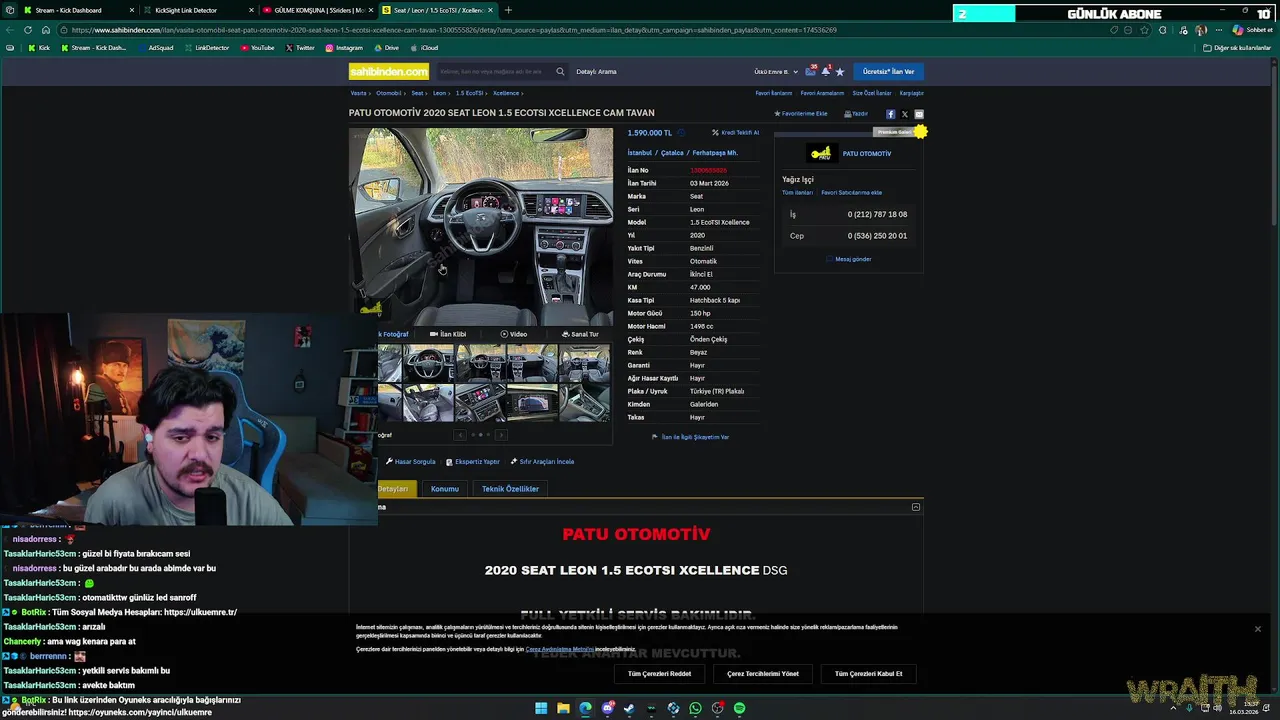The image size is (1280, 720).
Task: Open the YouTube bookmark
Action: (257, 48)
